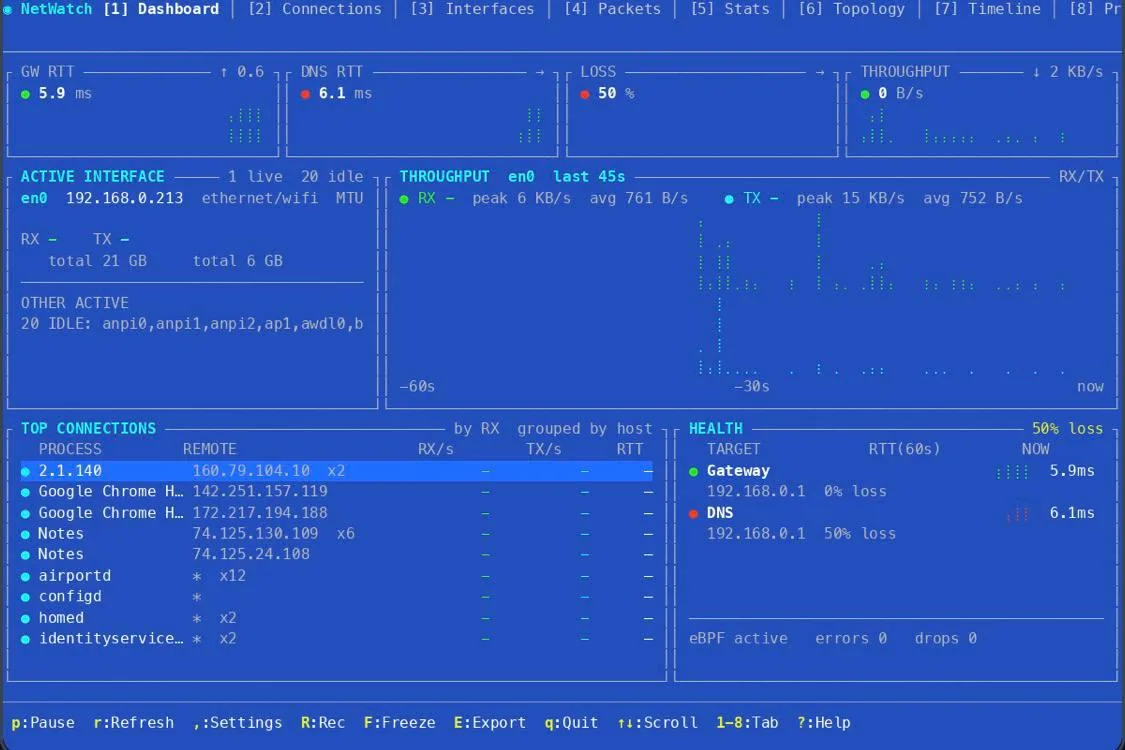Screen dimensions: 1125x750
Task: Click IP address 192.168.0.213
Action: click(x=124, y=198)
